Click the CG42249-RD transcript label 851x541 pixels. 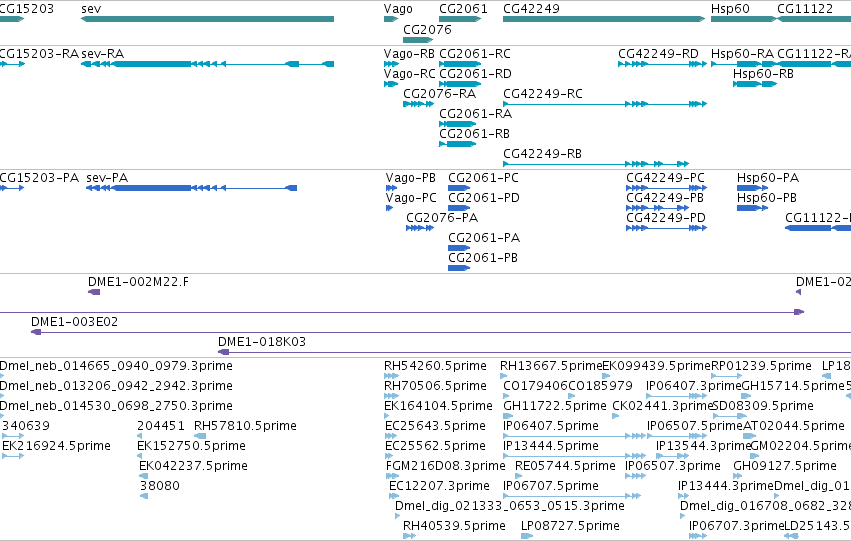[658, 54]
